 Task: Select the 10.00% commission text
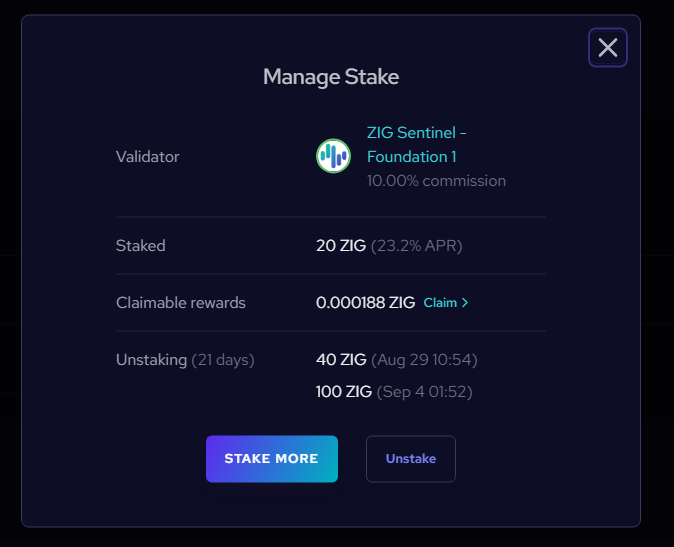pos(436,181)
